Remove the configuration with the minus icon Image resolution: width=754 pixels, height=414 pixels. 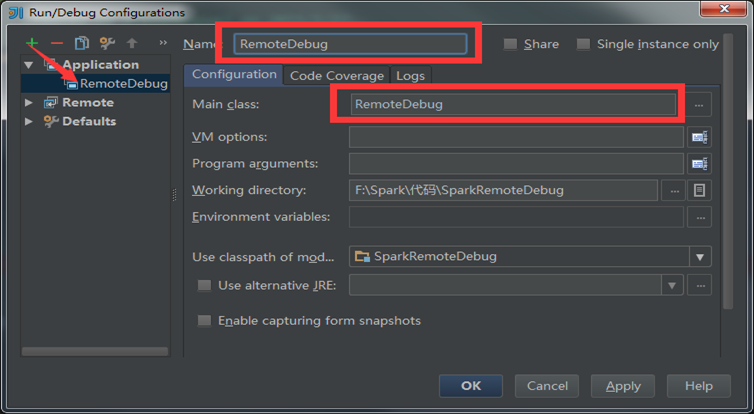pyautogui.click(x=57, y=43)
